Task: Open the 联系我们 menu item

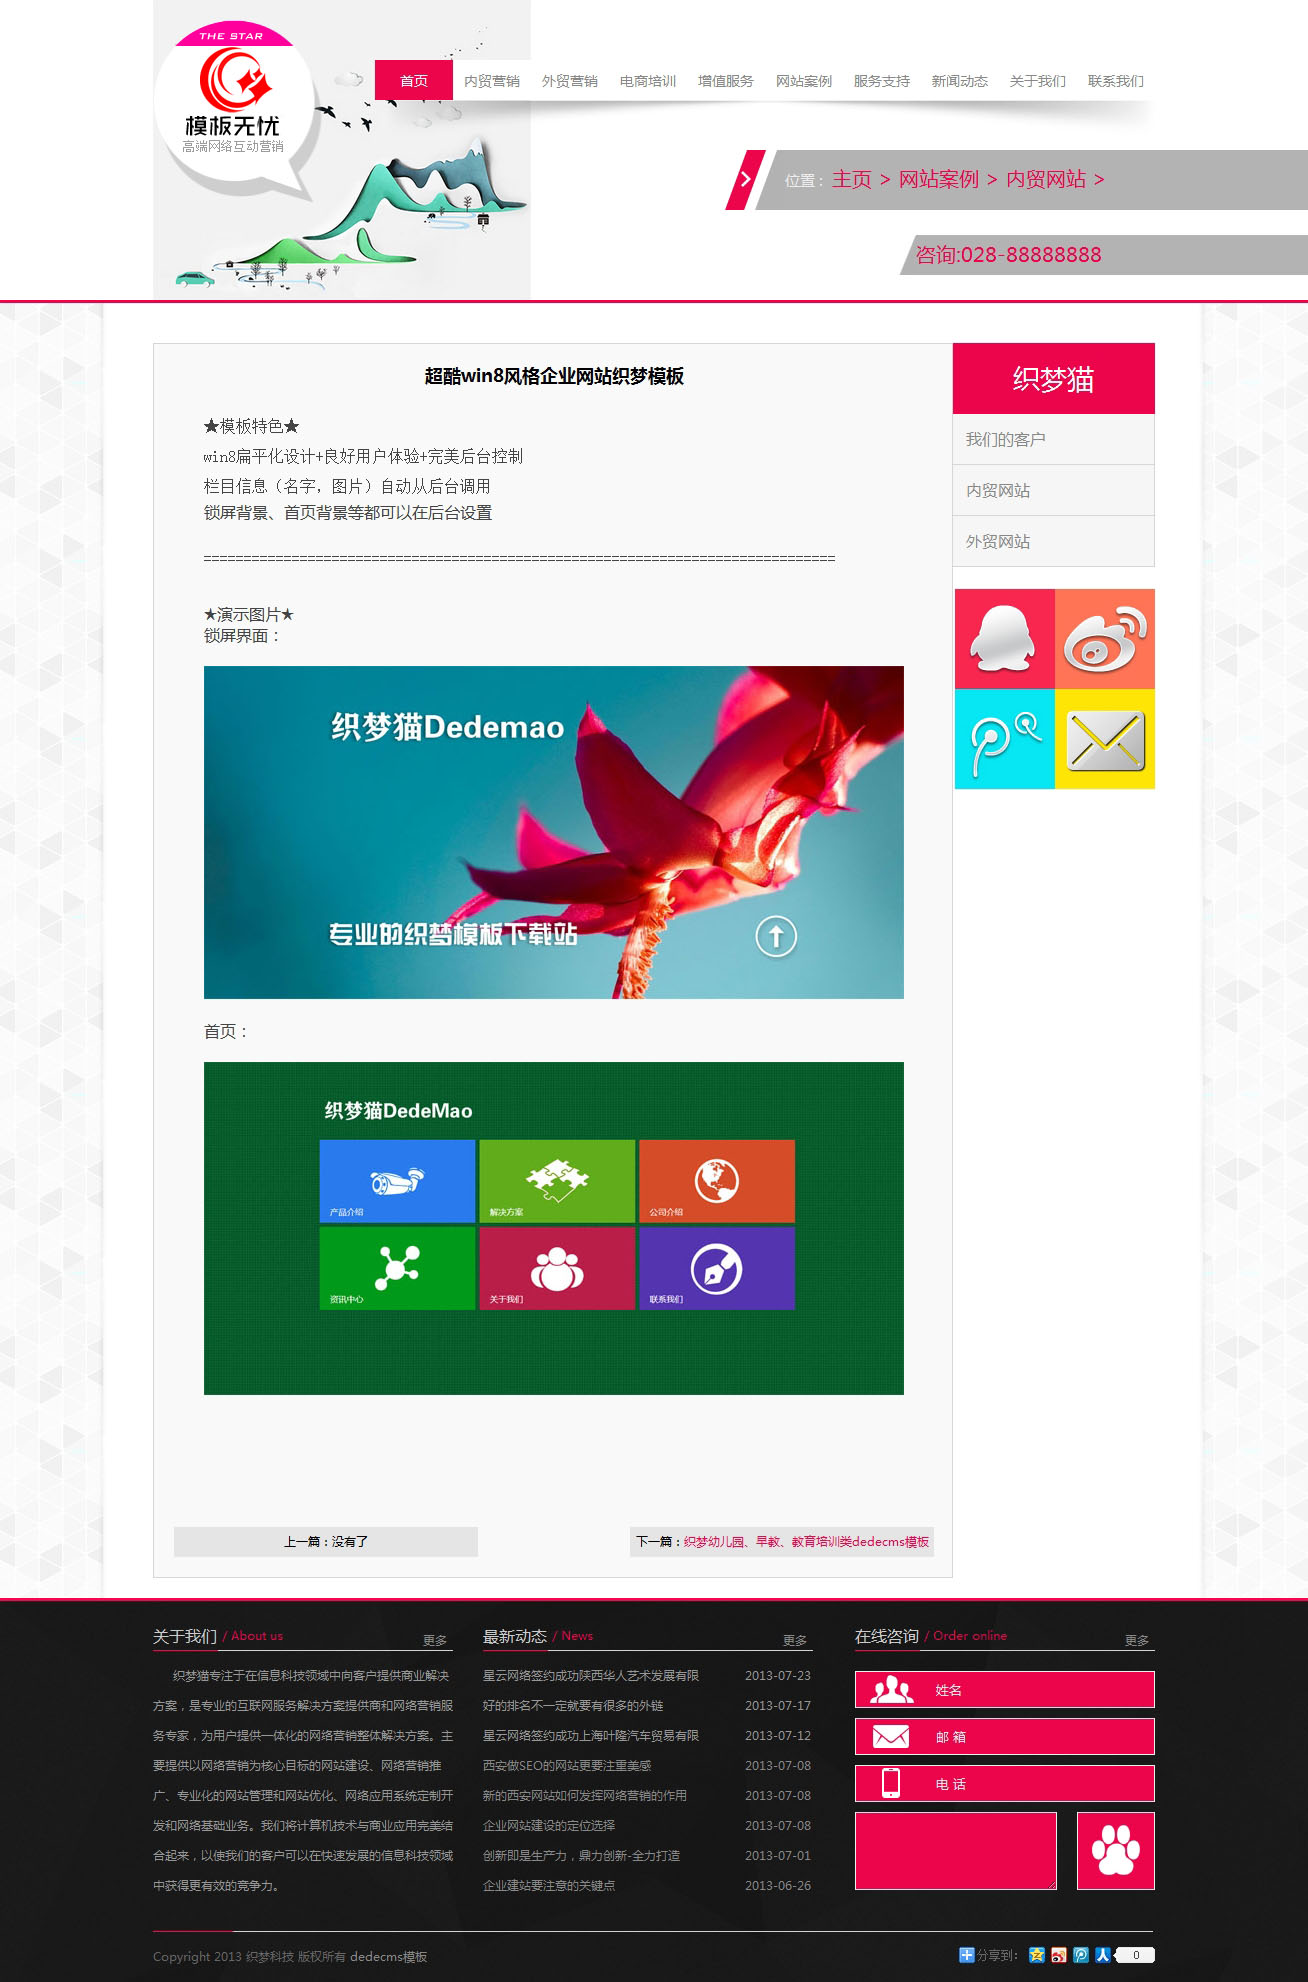Action: pyautogui.click(x=1115, y=81)
